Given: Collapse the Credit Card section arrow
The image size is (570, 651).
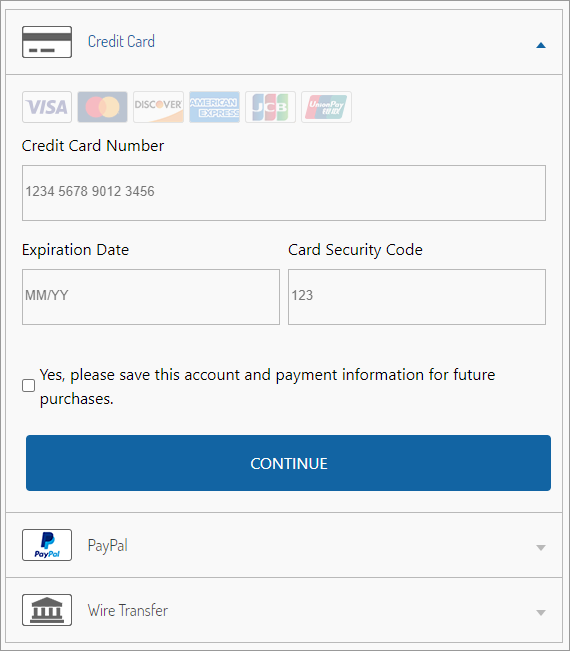Looking at the screenshot, I should pyautogui.click(x=541, y=45).
